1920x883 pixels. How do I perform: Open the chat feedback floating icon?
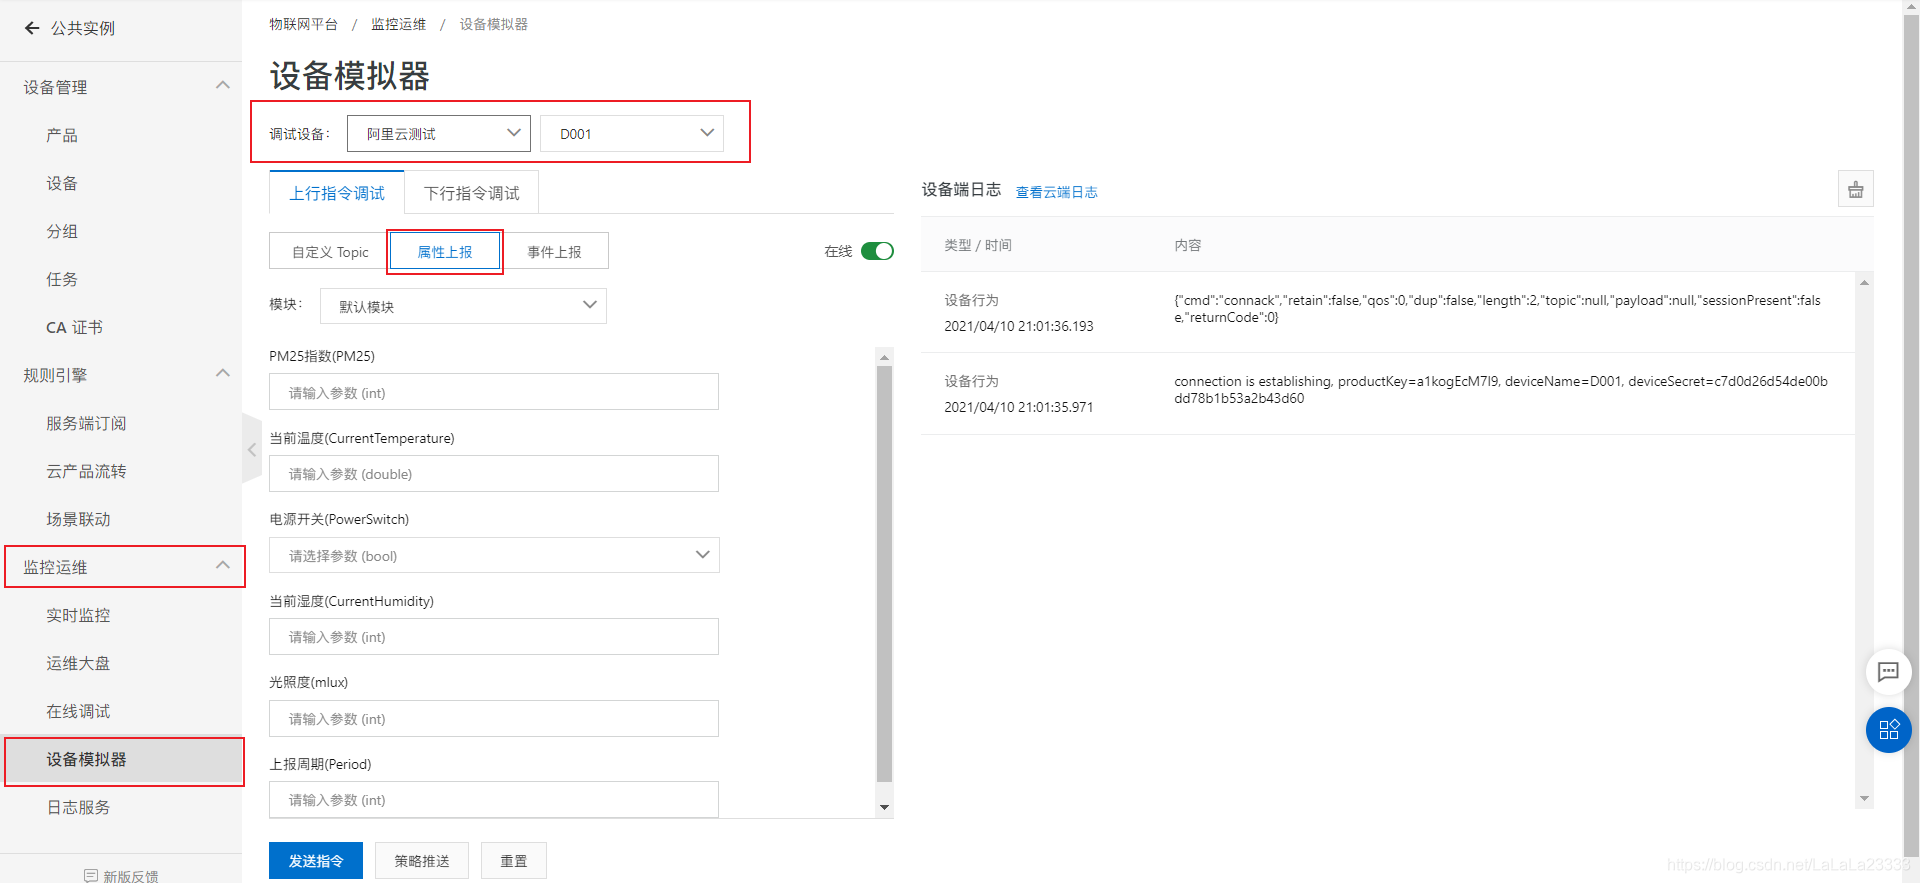(1888, 672)
